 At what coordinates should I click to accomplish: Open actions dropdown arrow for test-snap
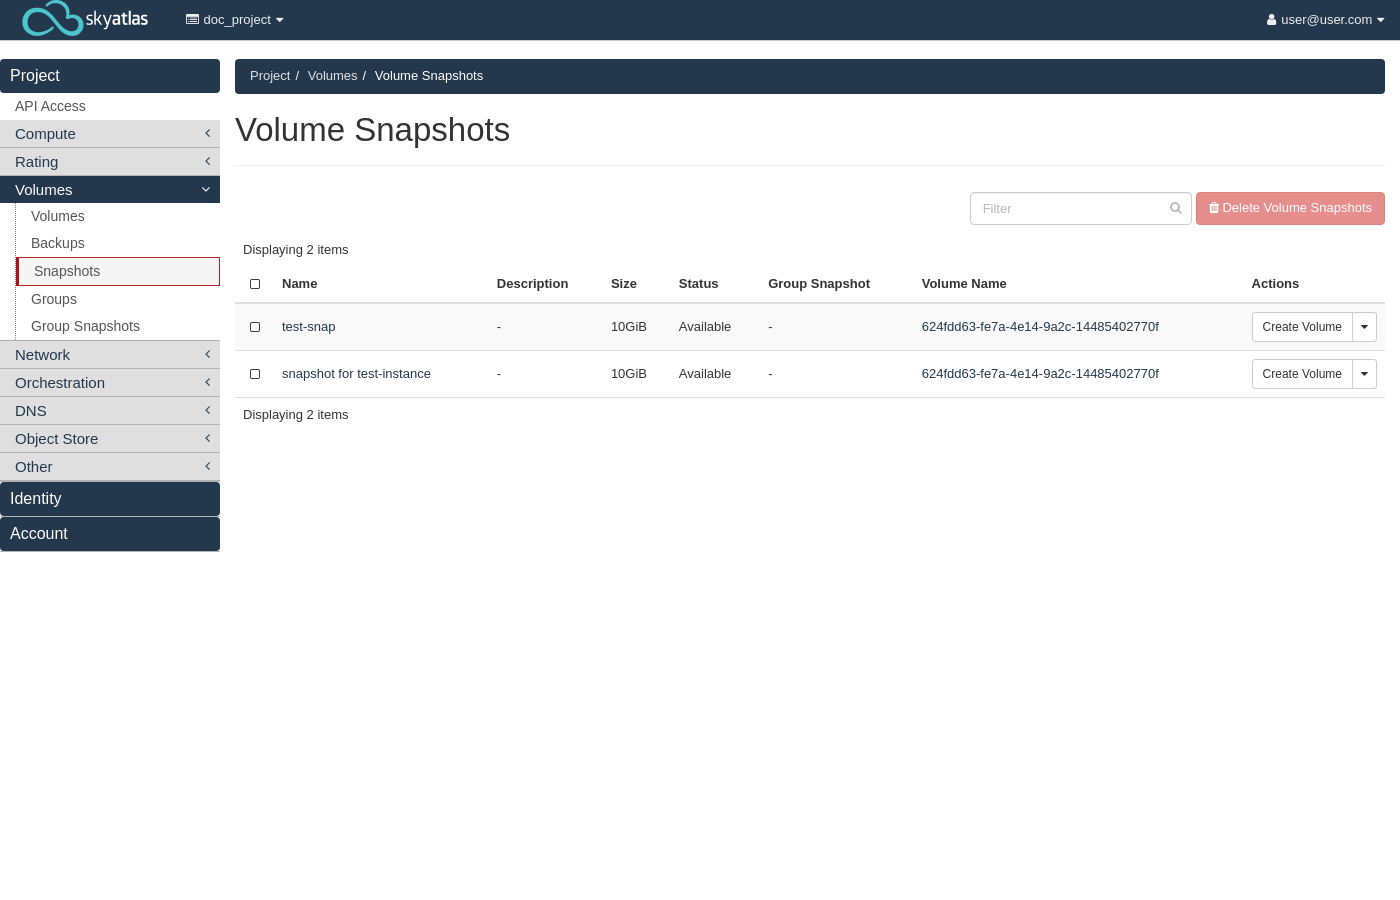1364,327
